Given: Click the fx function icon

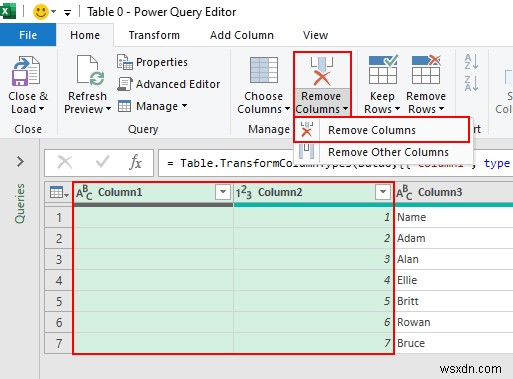Looking at the screenshot, I should point(135,163).
